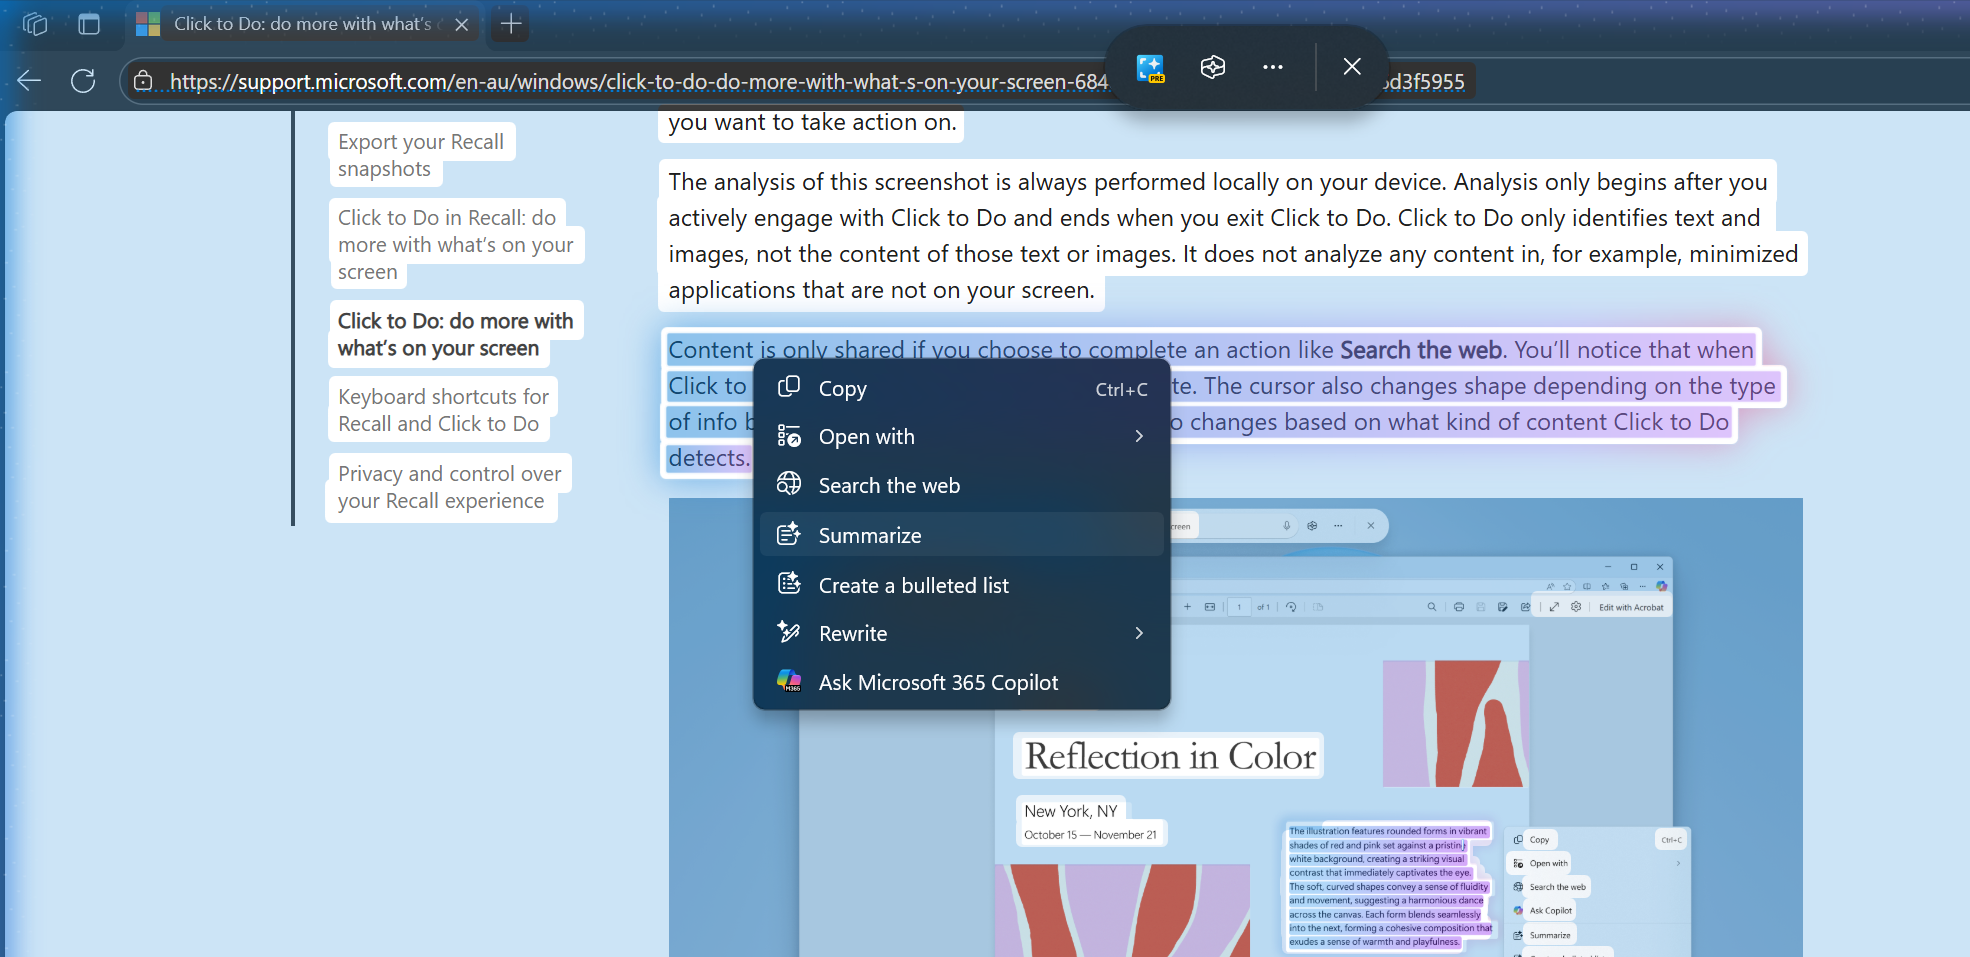Image resolution: width=1970 pixels, height=957 pixels.
Task: Click the address bar URL field
Action: pyautogui.click(x=638, y=82)
